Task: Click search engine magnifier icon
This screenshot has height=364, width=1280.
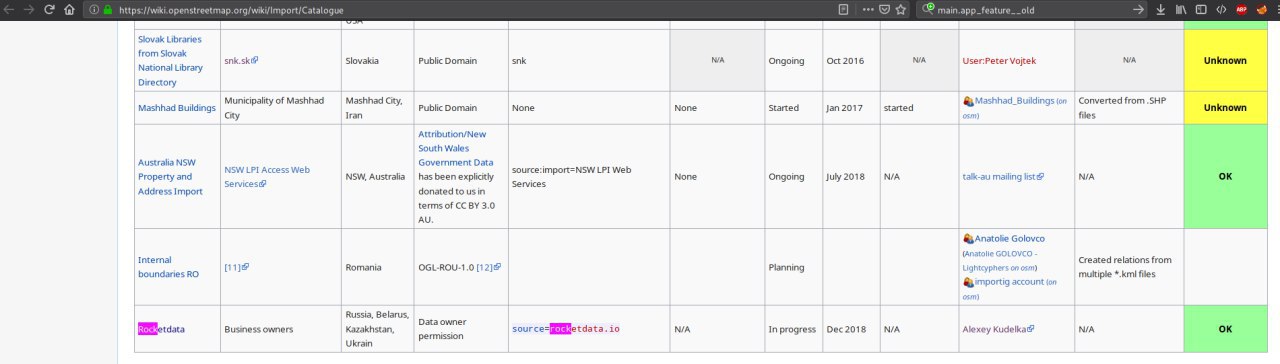Action: click(x=928, y=9)
